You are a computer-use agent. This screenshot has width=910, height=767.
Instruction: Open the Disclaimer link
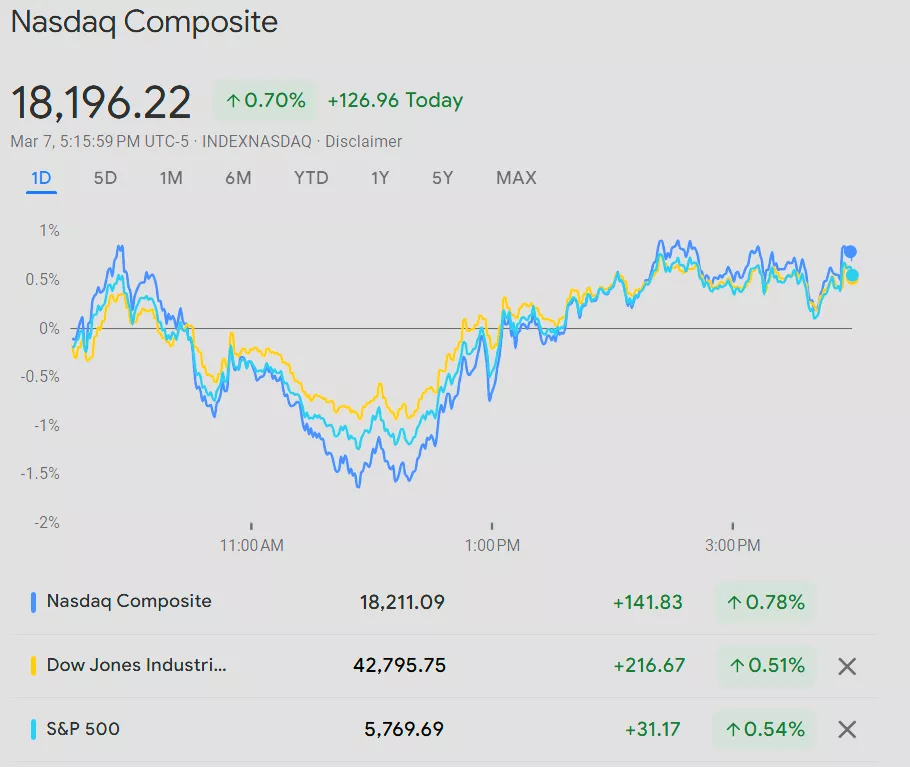(363, 142)
